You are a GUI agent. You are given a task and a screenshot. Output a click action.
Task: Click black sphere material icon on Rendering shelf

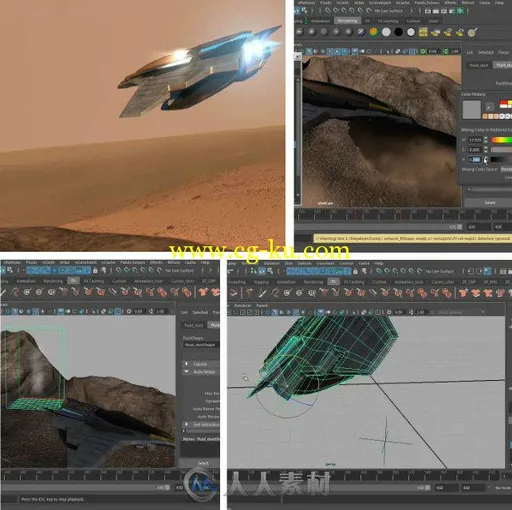398,32
